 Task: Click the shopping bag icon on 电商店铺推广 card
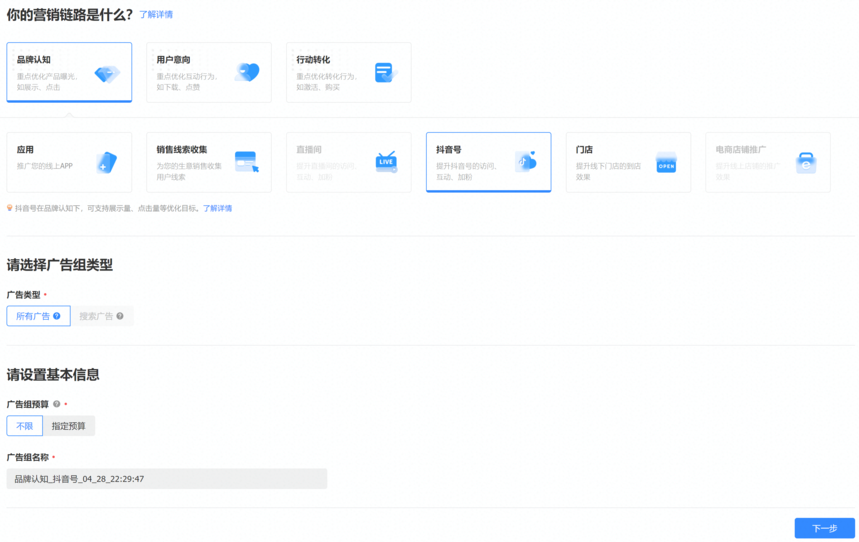[x=806, y=163]
